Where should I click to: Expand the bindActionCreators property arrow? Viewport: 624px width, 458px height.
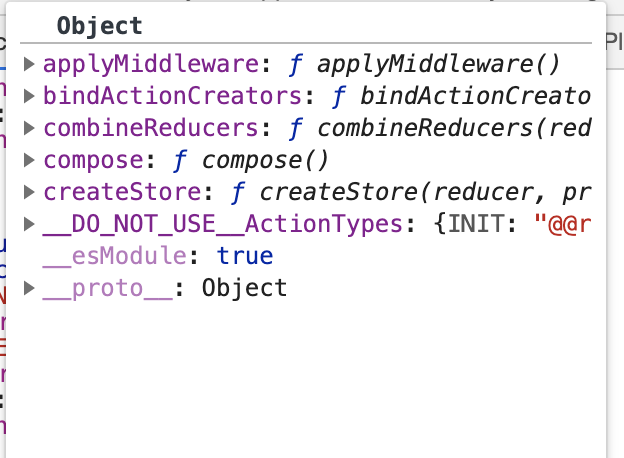pos(29,96)
